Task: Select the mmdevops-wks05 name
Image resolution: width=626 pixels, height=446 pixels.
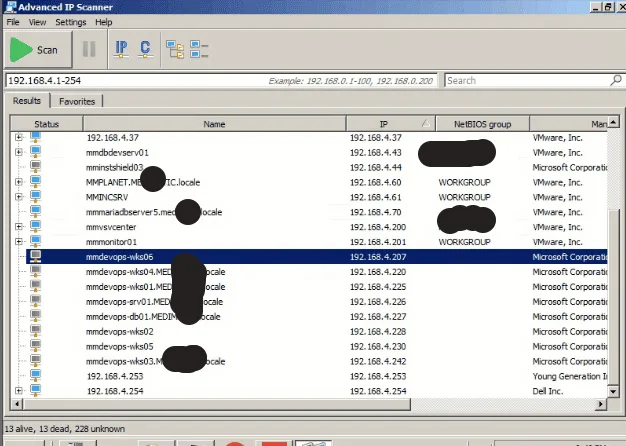Action: click(x=119, y=347)
